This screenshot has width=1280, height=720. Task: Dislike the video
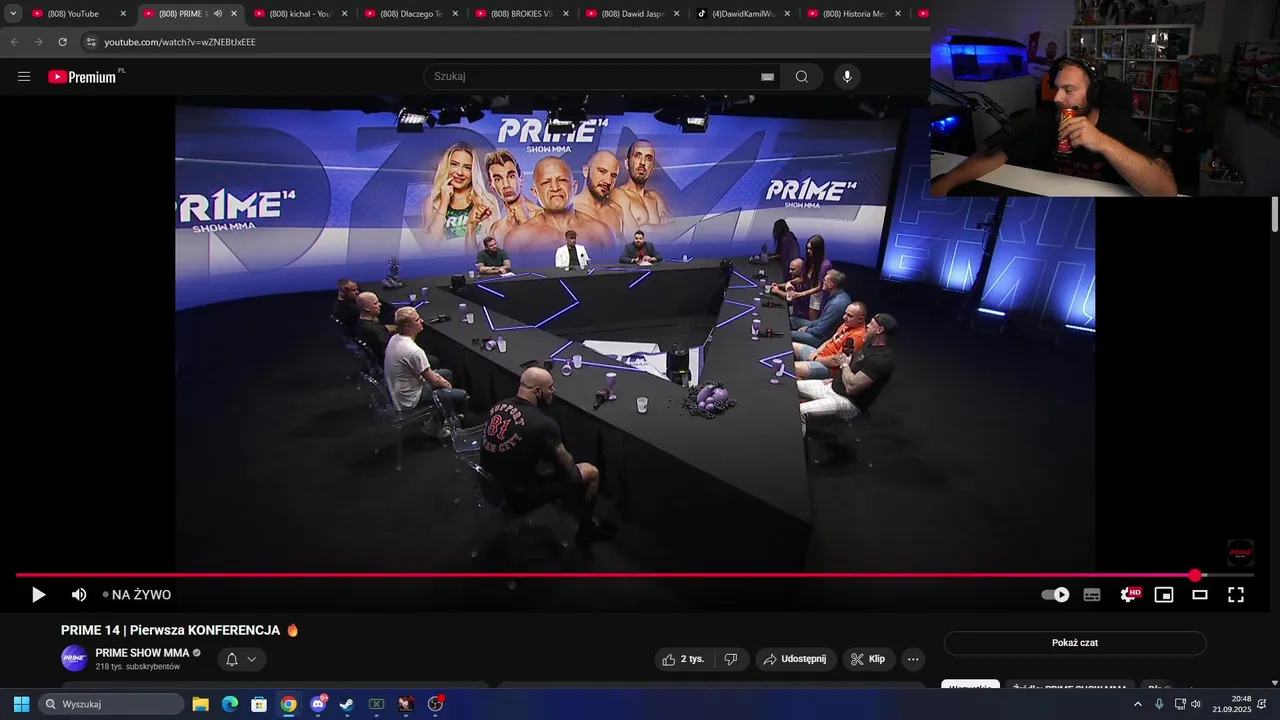pos(731,659)
